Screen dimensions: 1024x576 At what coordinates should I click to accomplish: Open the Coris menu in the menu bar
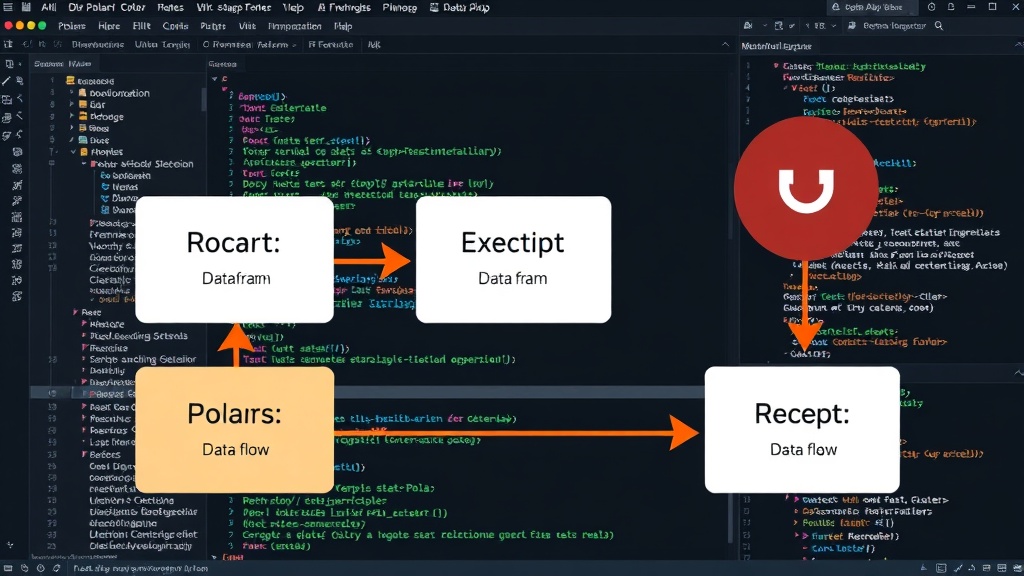point(175,26)
